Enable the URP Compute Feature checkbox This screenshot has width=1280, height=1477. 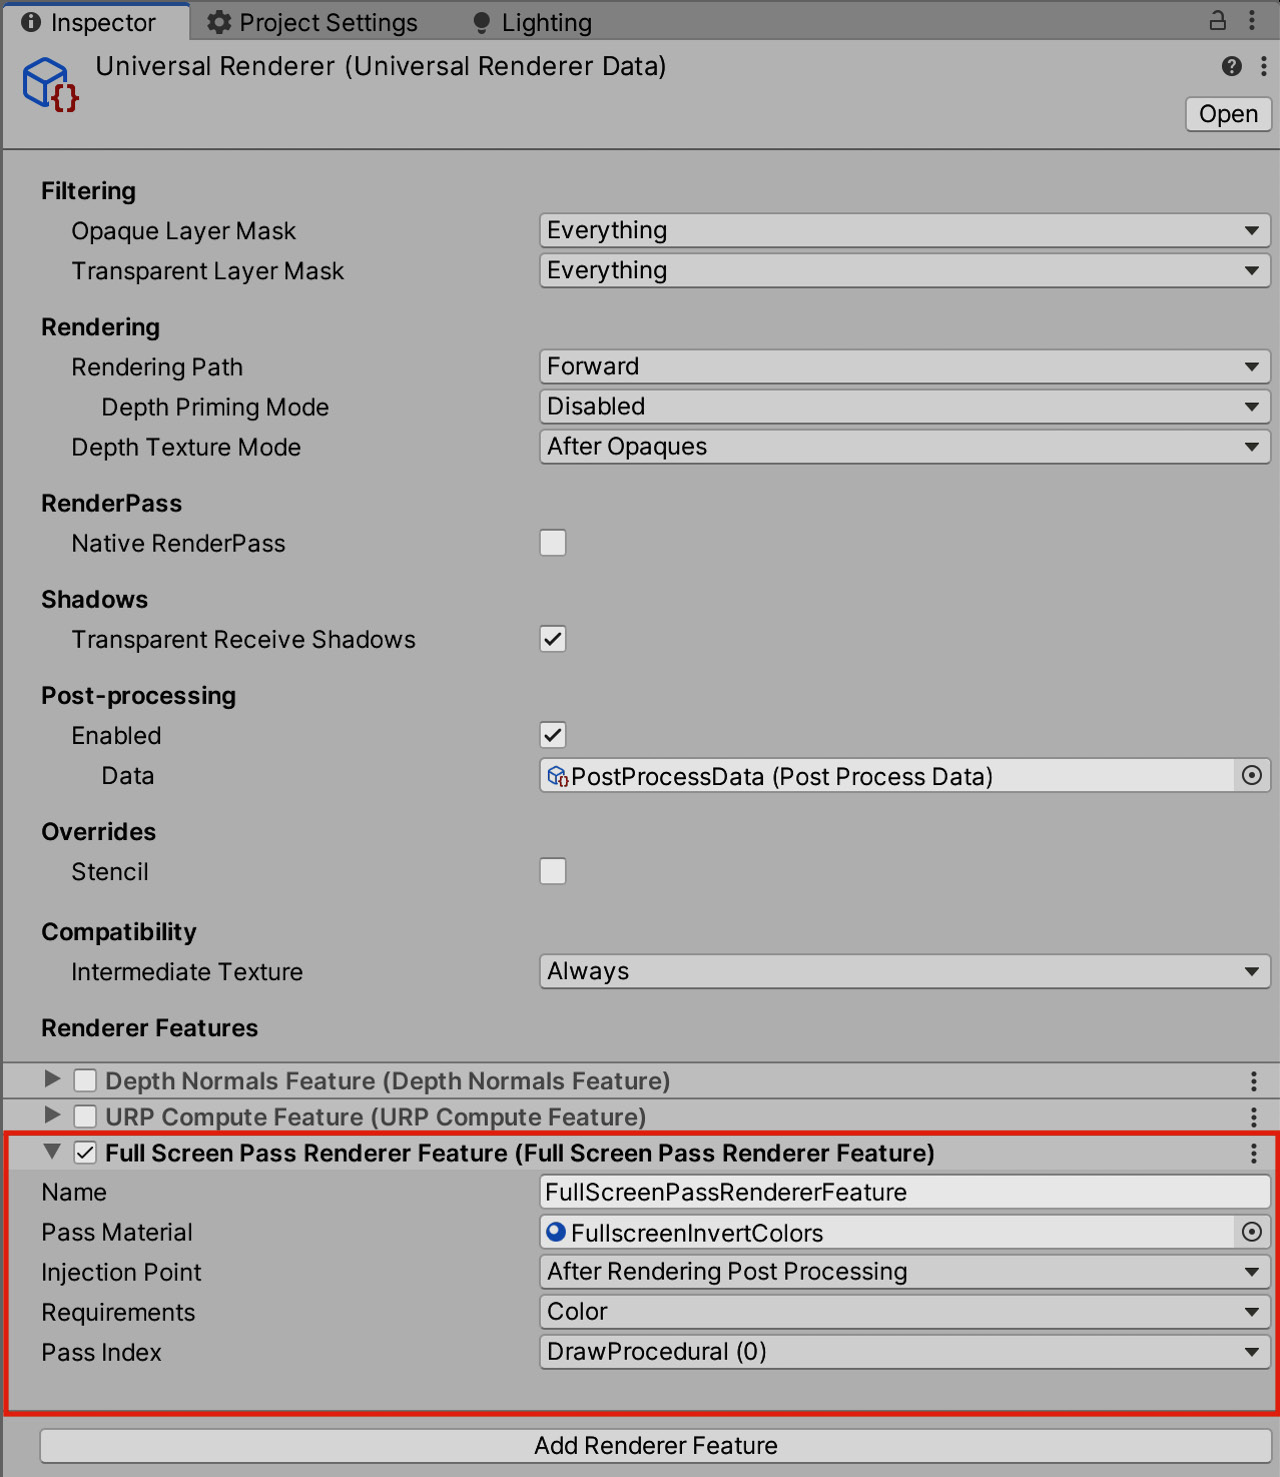pos(85,1116)
